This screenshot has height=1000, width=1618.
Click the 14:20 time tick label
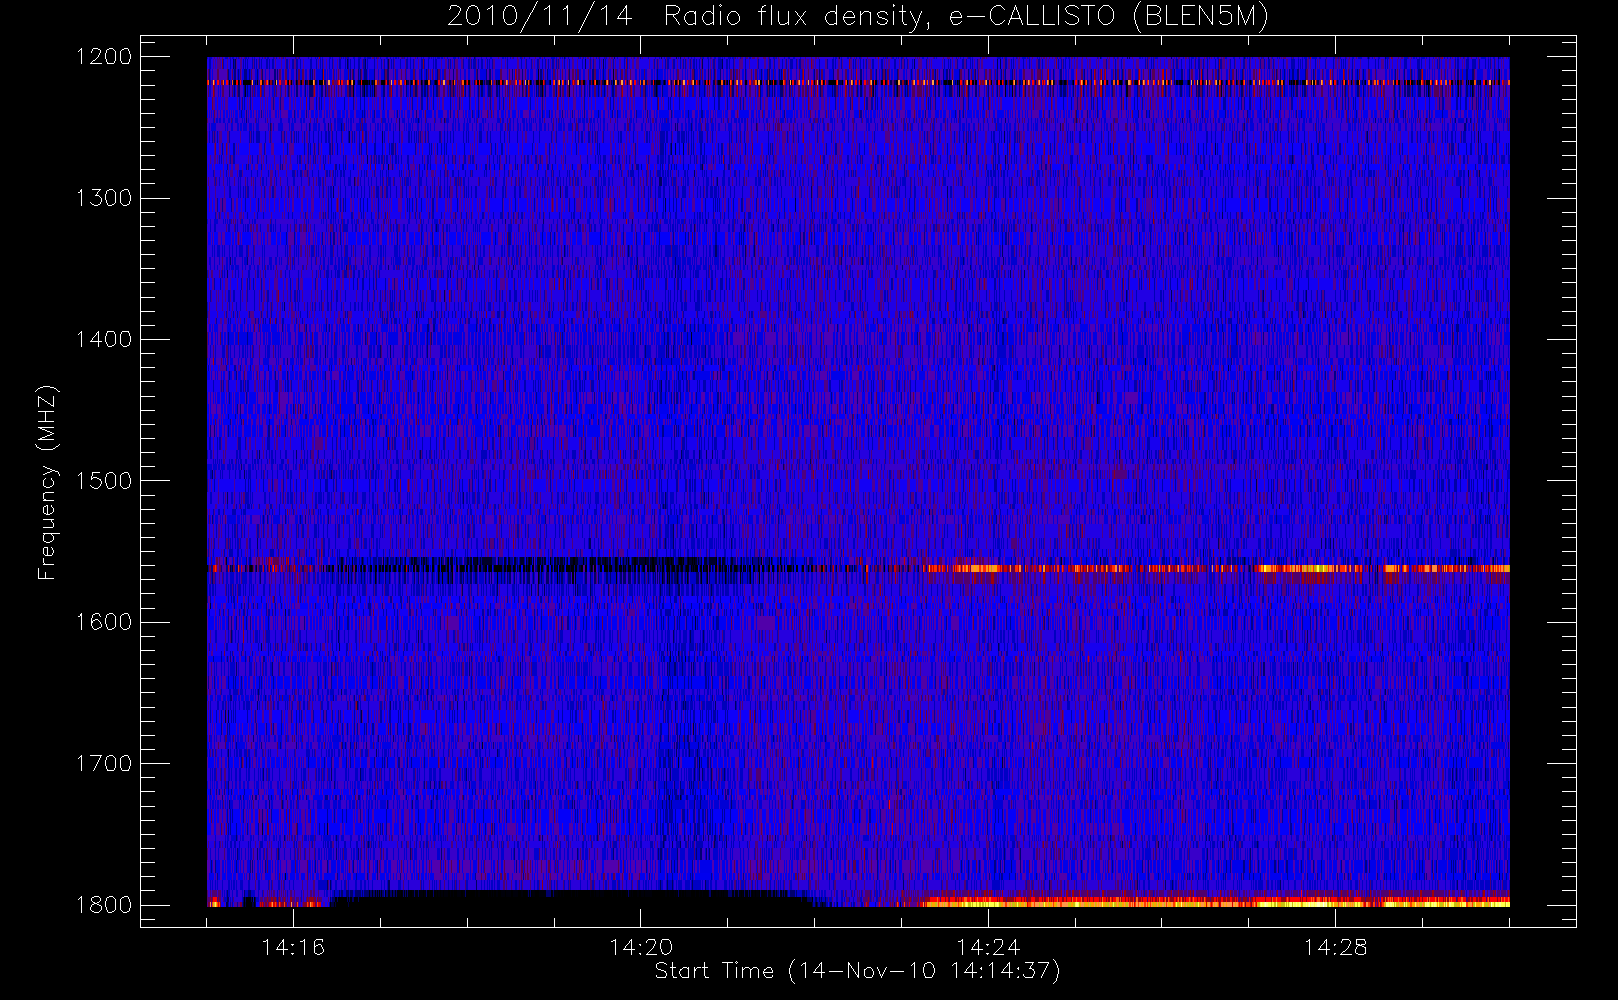point(641,946)
